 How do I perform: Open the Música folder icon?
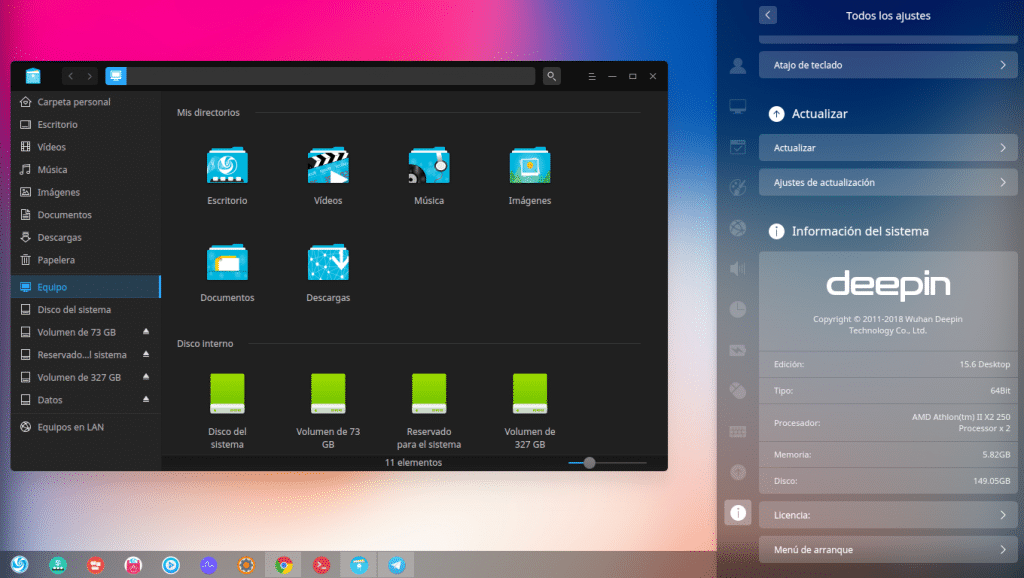(429, 166)
